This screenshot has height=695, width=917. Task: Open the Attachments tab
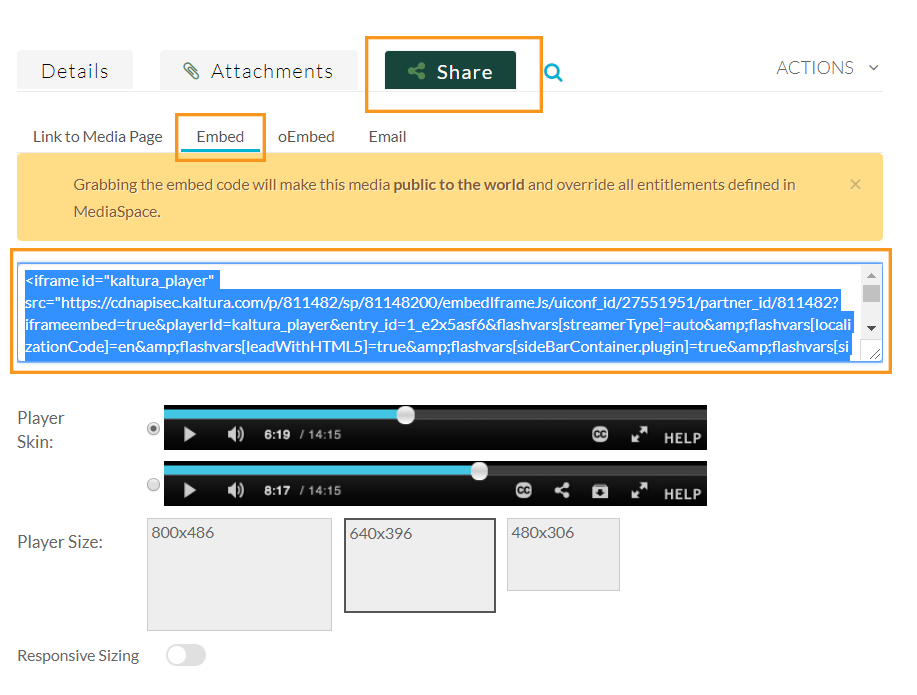(258, 71)
